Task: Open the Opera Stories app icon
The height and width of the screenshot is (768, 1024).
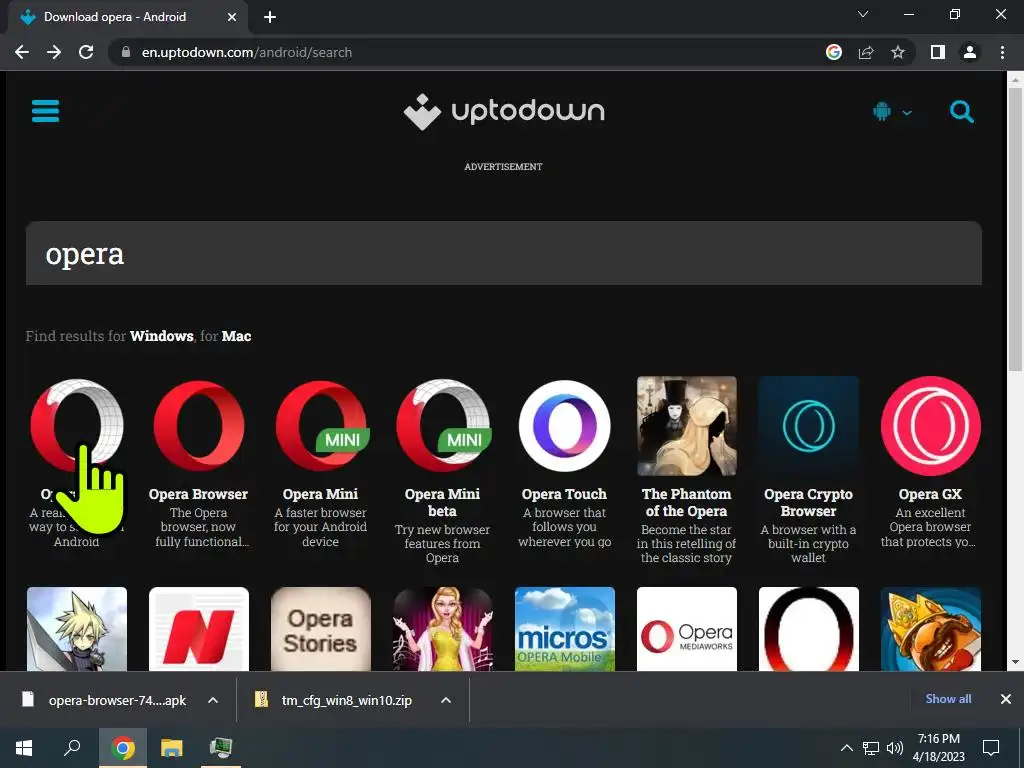Action: [321, 629]
